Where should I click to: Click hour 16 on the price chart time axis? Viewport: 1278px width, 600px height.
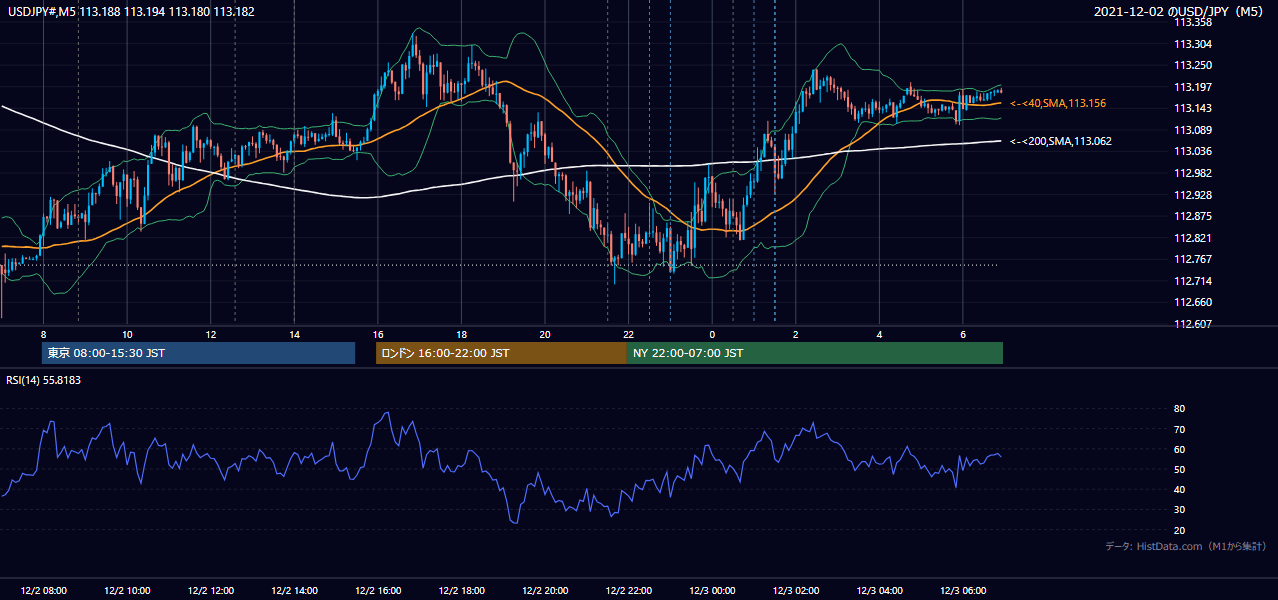click(x=378, y=334)
